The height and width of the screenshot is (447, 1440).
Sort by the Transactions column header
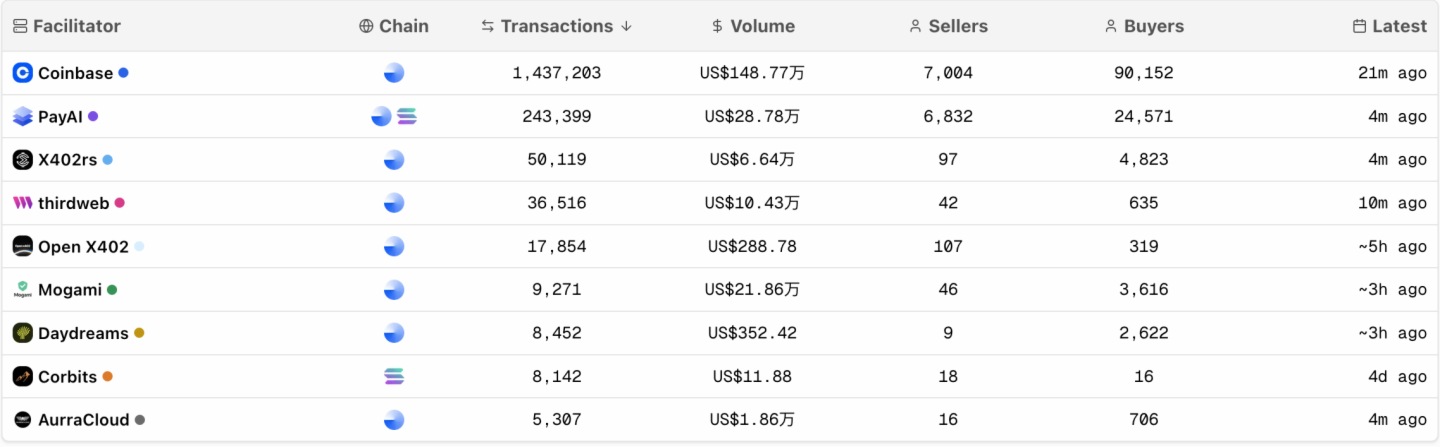click(x=556, y=27)
